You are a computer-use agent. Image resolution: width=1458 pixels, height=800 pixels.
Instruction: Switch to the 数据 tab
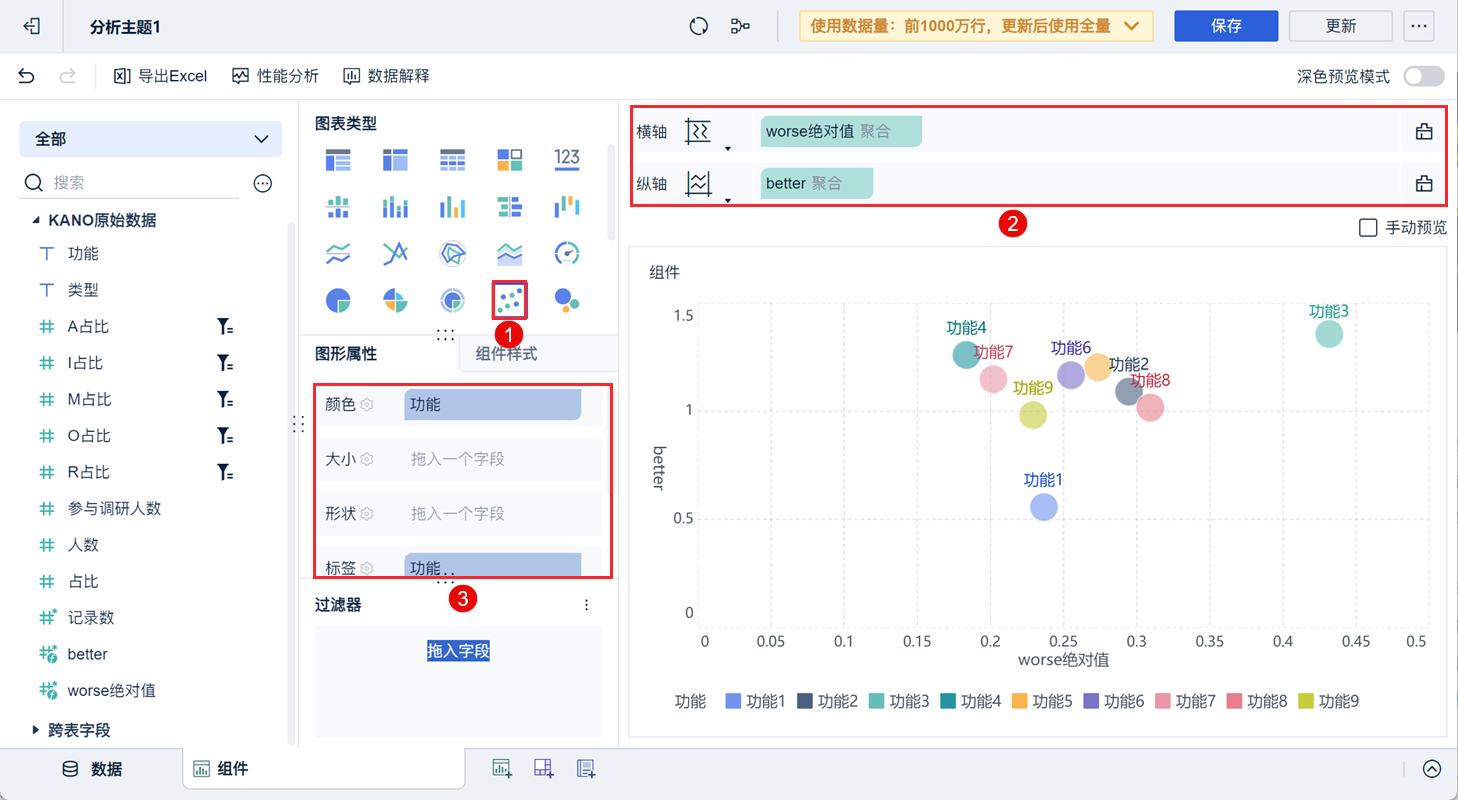92,769
